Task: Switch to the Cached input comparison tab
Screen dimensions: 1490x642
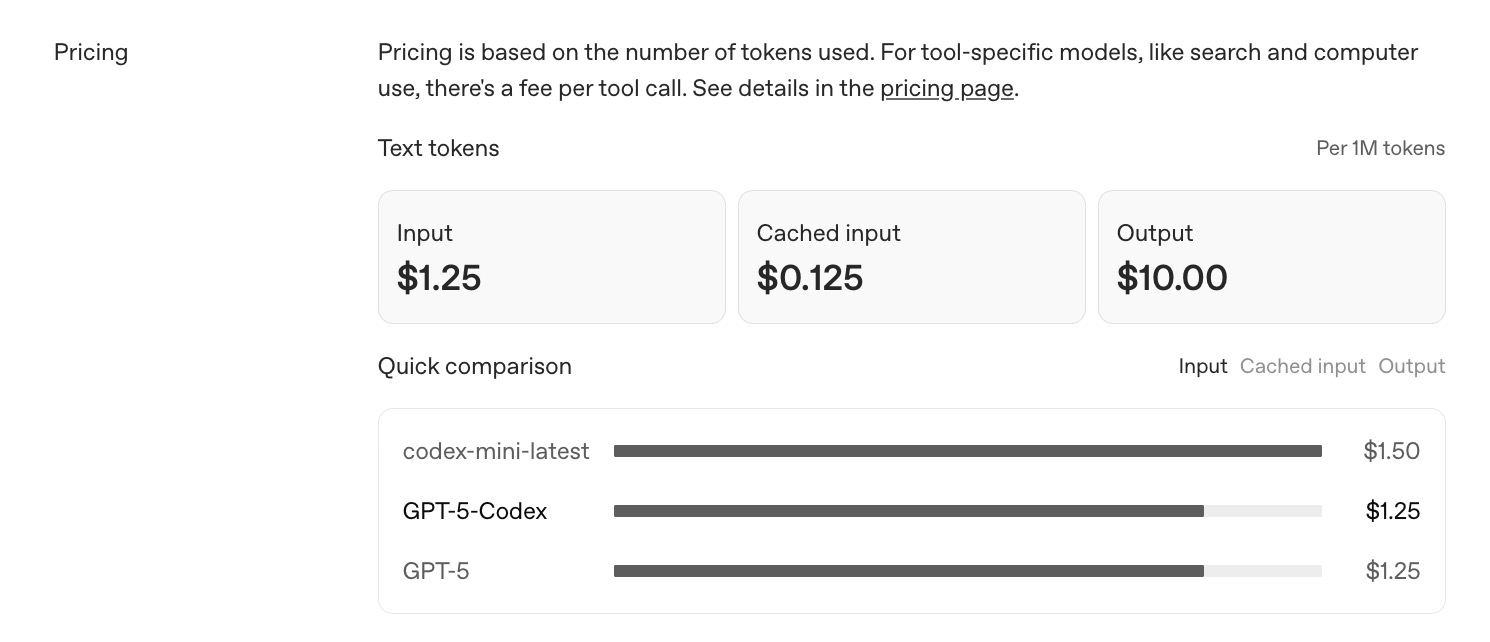Action: point(1302,366)
